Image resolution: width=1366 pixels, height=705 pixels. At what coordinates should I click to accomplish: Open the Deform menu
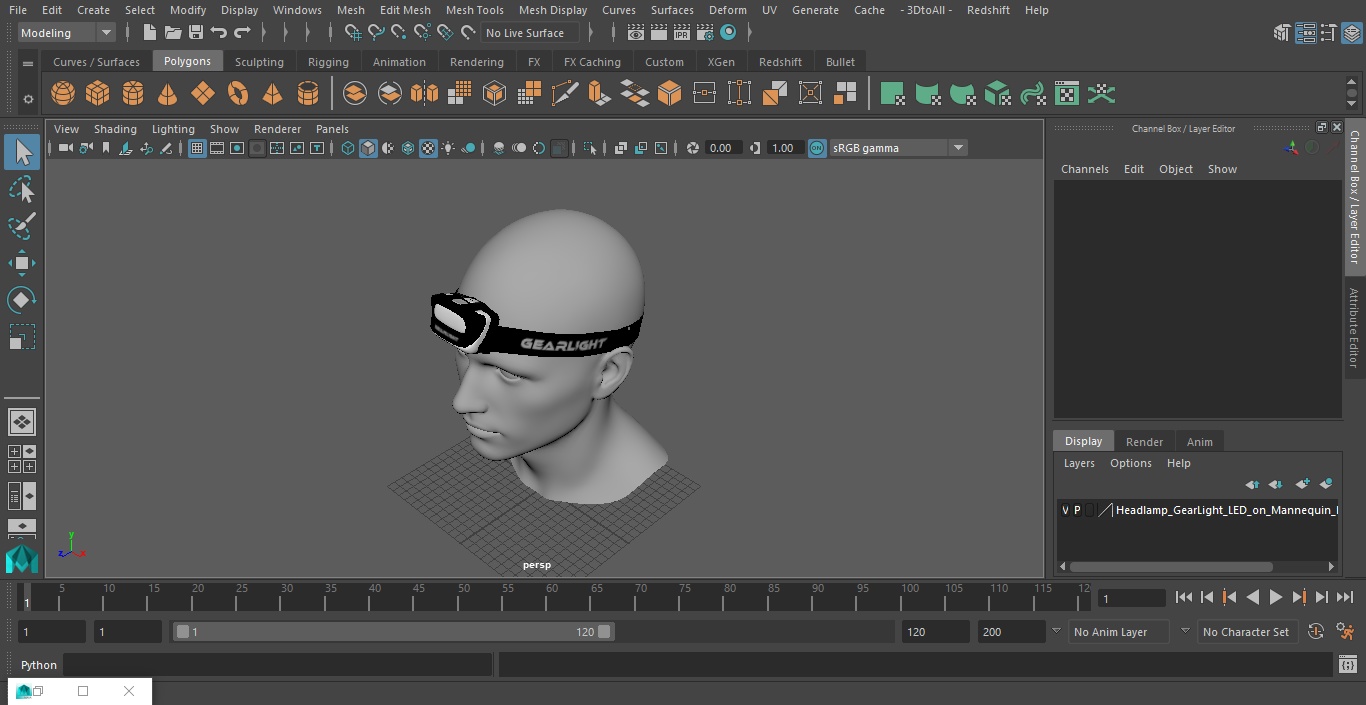point(727,10)
